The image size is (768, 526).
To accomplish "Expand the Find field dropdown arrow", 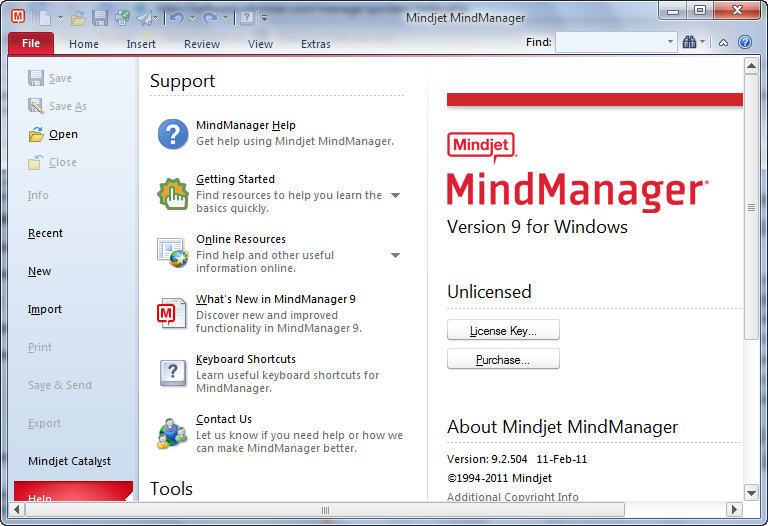I will click(671, 43).
